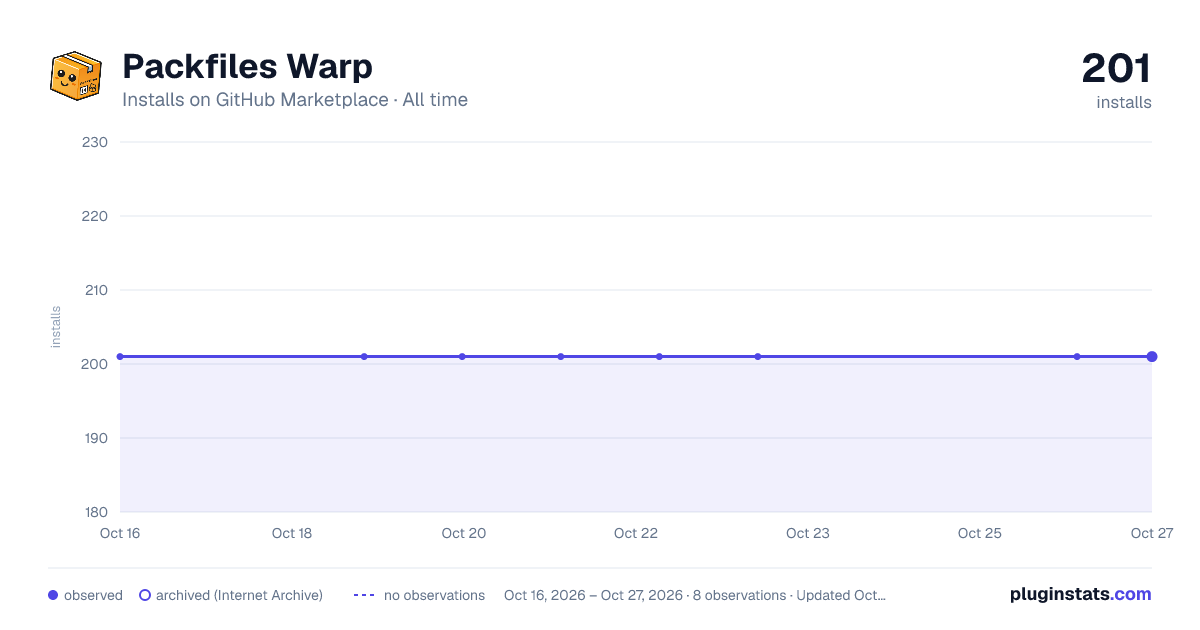Click the date range and observations footer text
The image size is (1200, 630).
pos(695,595)
